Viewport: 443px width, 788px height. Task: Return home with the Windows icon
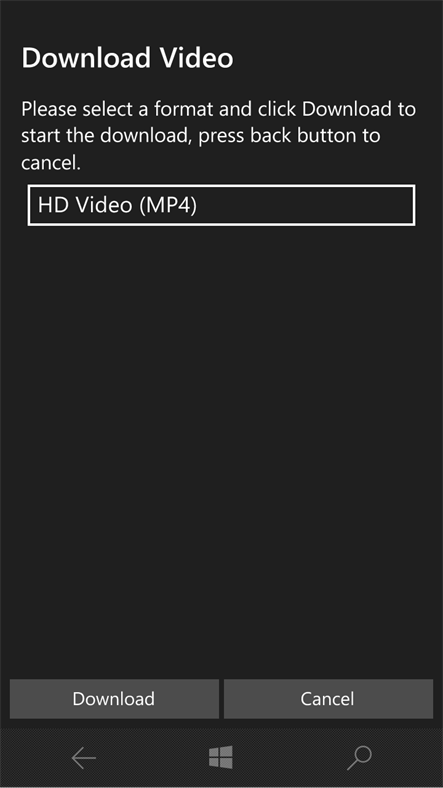click(221, 757)
